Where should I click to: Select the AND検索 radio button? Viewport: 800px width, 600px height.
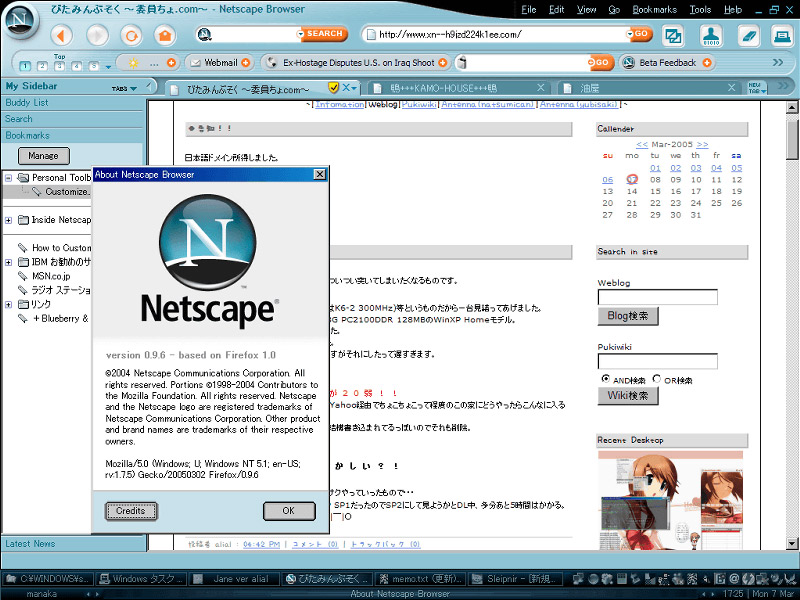(605, 379)
